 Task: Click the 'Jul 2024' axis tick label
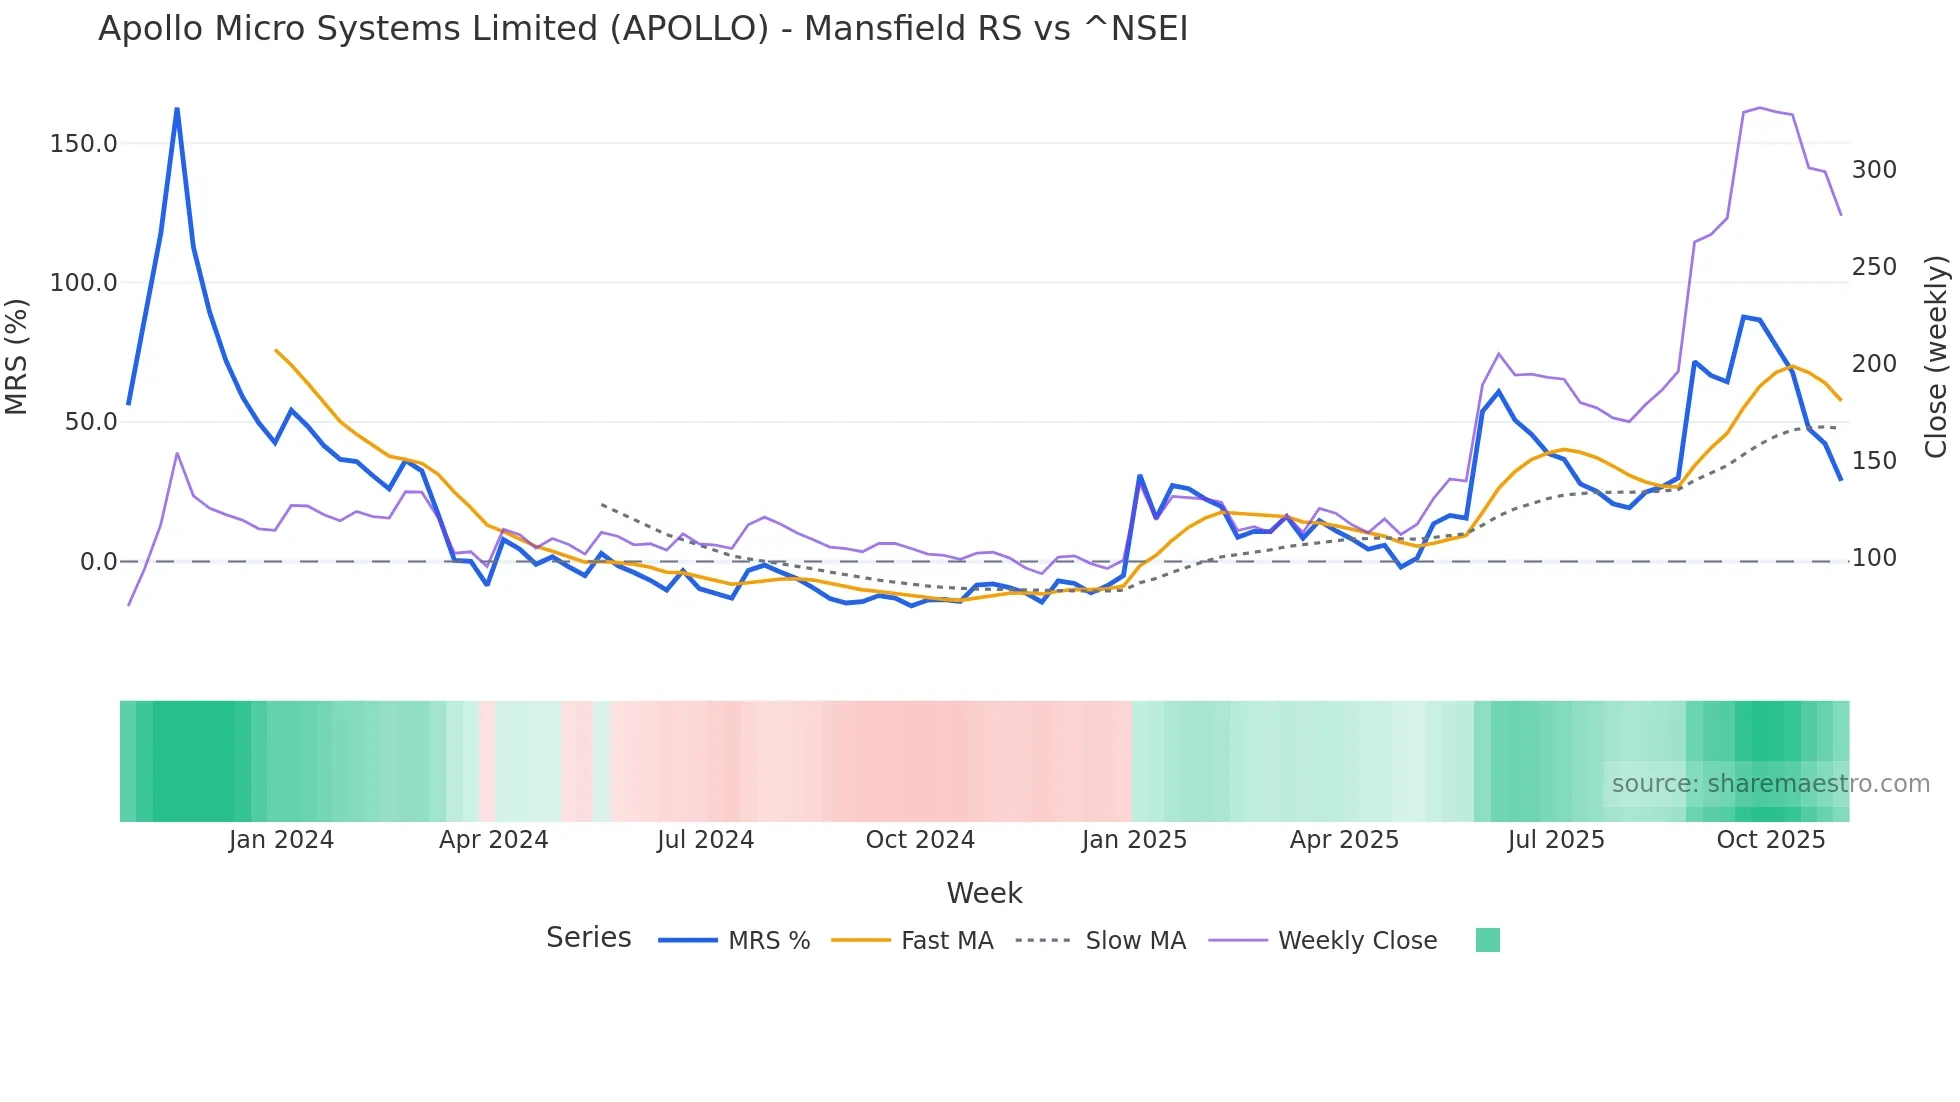pos(706,840)
